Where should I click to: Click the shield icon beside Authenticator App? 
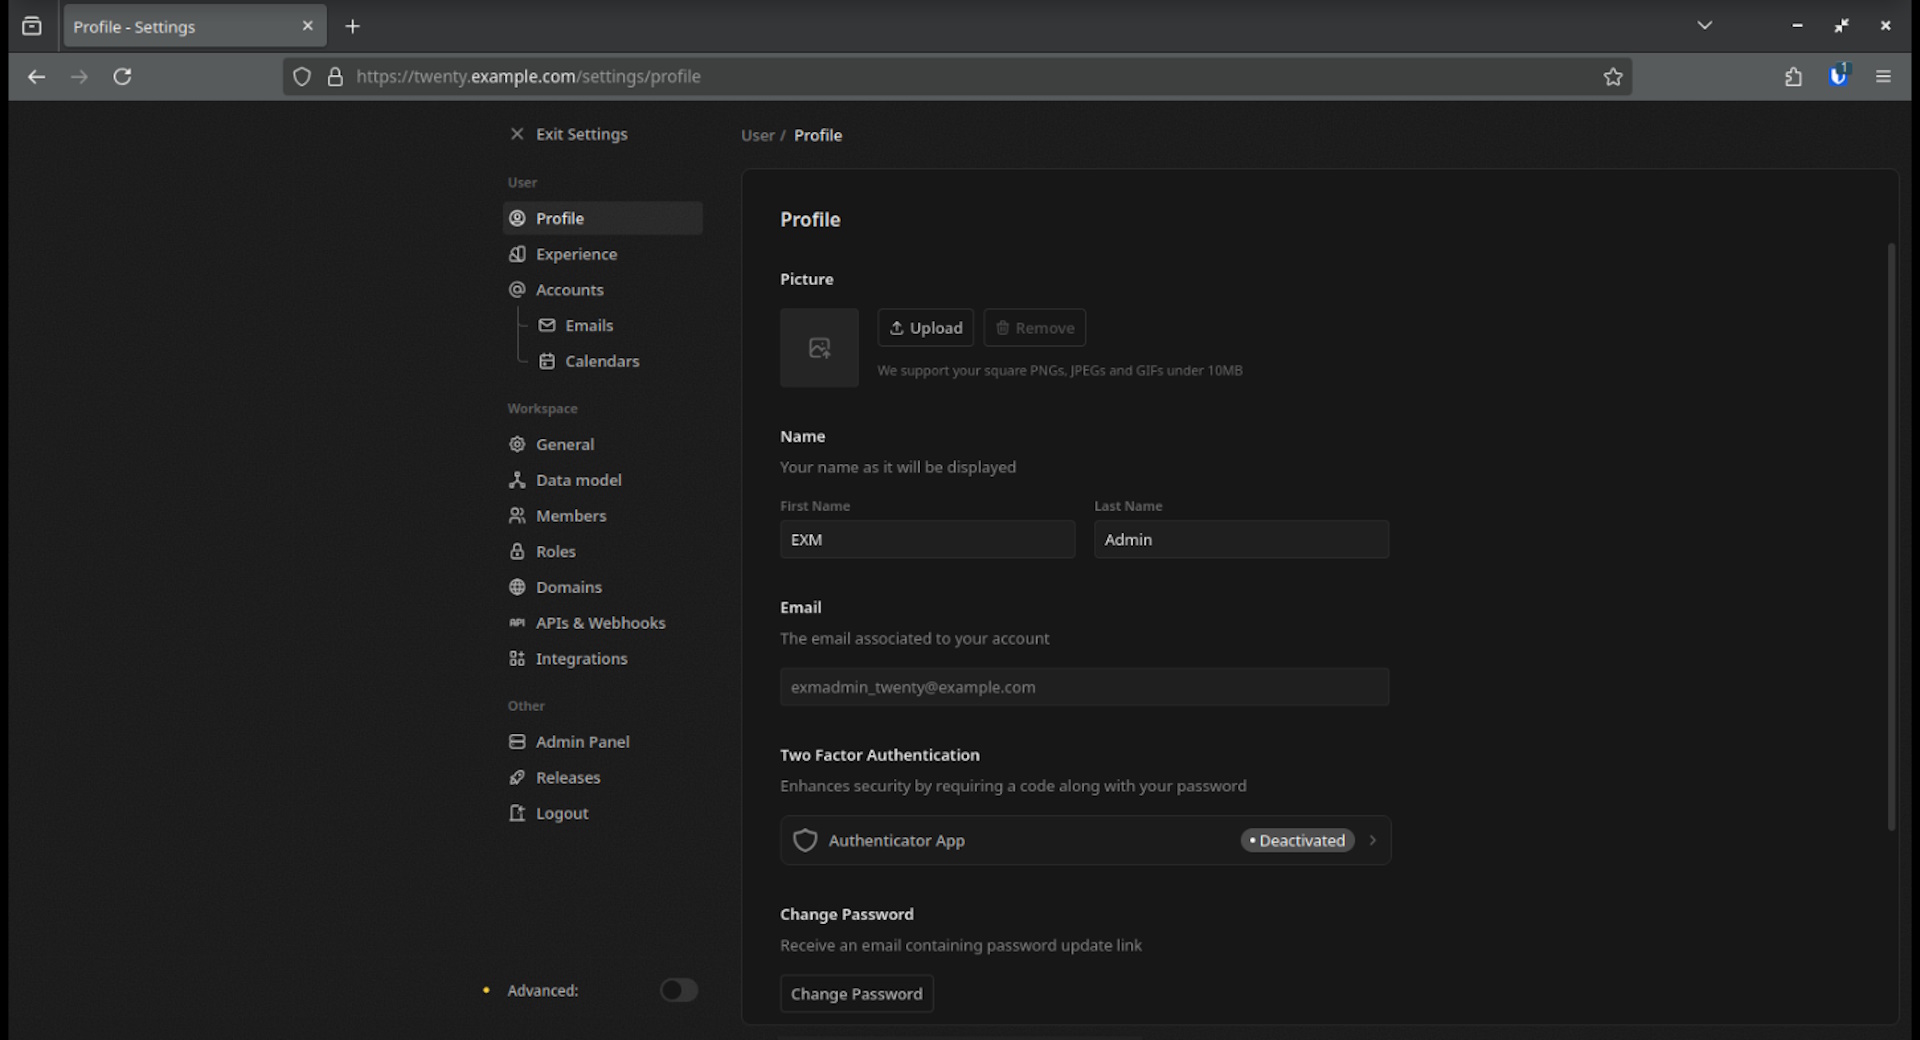pyautogui.click(x=805, y=841)
